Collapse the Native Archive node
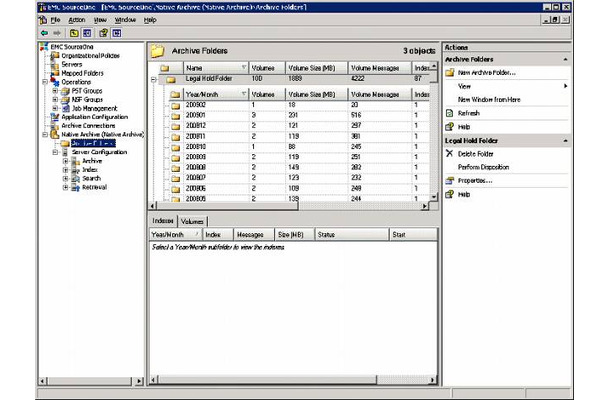Screen dimensions: 610x400 45,135
